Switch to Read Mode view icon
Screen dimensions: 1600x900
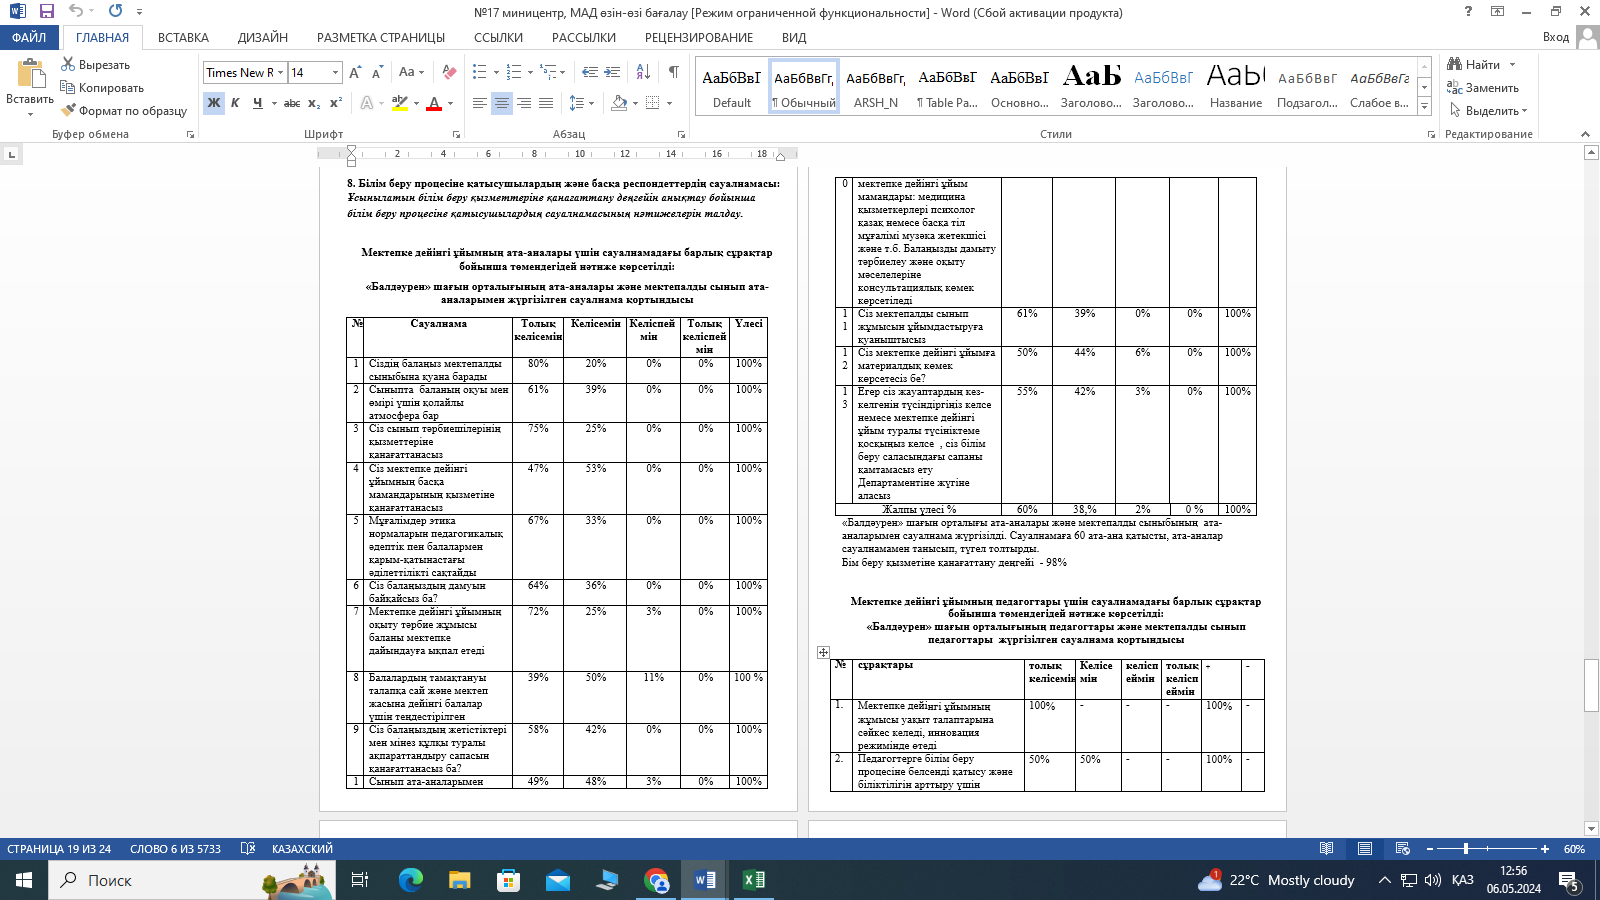(1326, 849)
